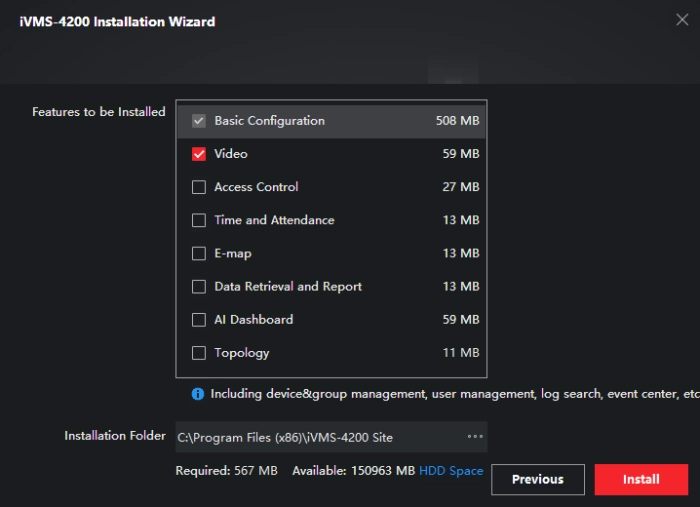Click the AI Dashboard label text
Screen dimensions: 700x507
pos(254,320)
